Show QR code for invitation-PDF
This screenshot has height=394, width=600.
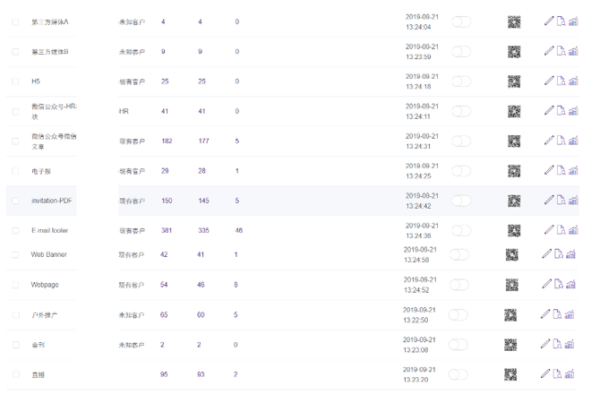514,201
